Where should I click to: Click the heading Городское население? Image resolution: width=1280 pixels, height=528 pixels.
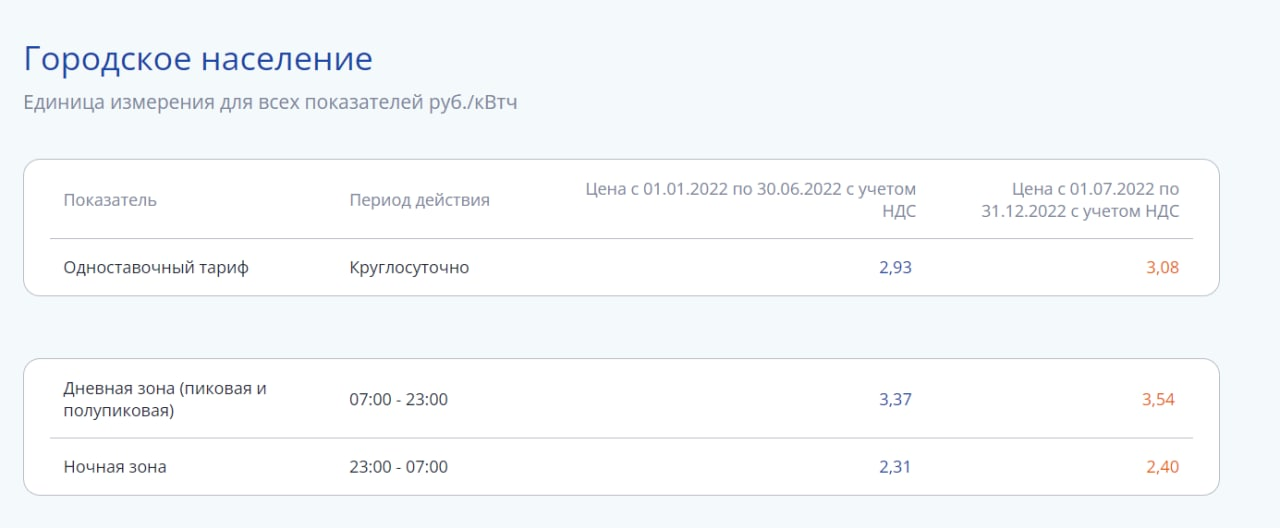198,59
